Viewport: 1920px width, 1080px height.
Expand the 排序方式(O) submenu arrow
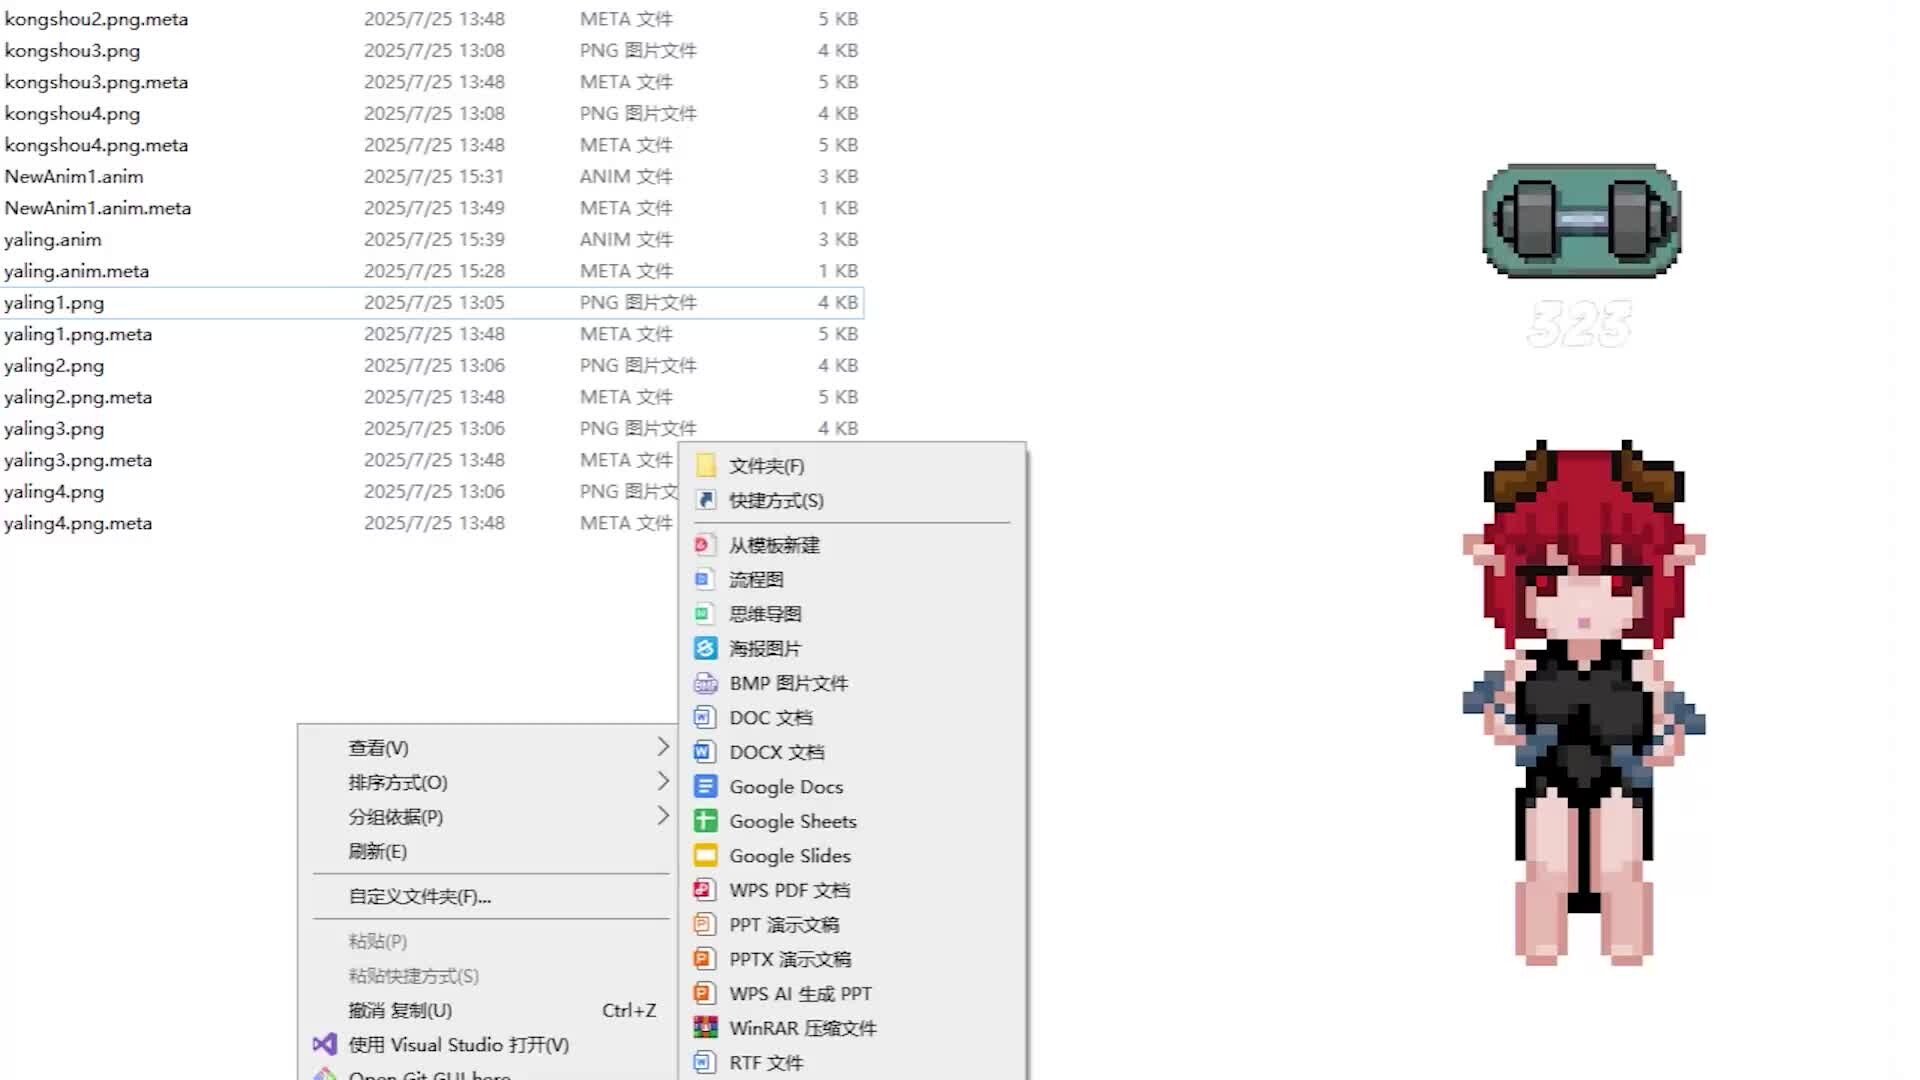(662, 781)
